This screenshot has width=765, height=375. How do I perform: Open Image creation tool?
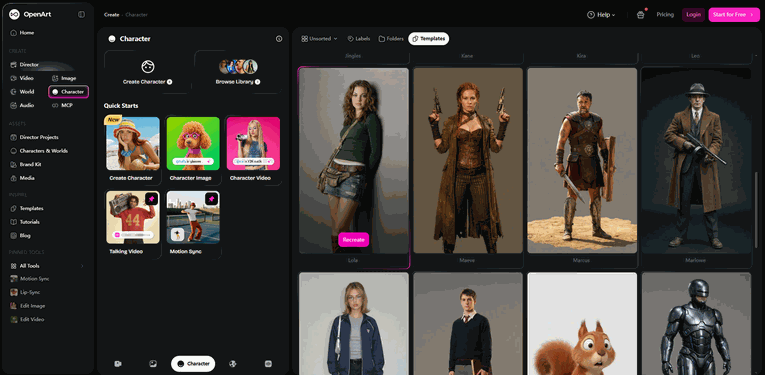tap(64, 78)
